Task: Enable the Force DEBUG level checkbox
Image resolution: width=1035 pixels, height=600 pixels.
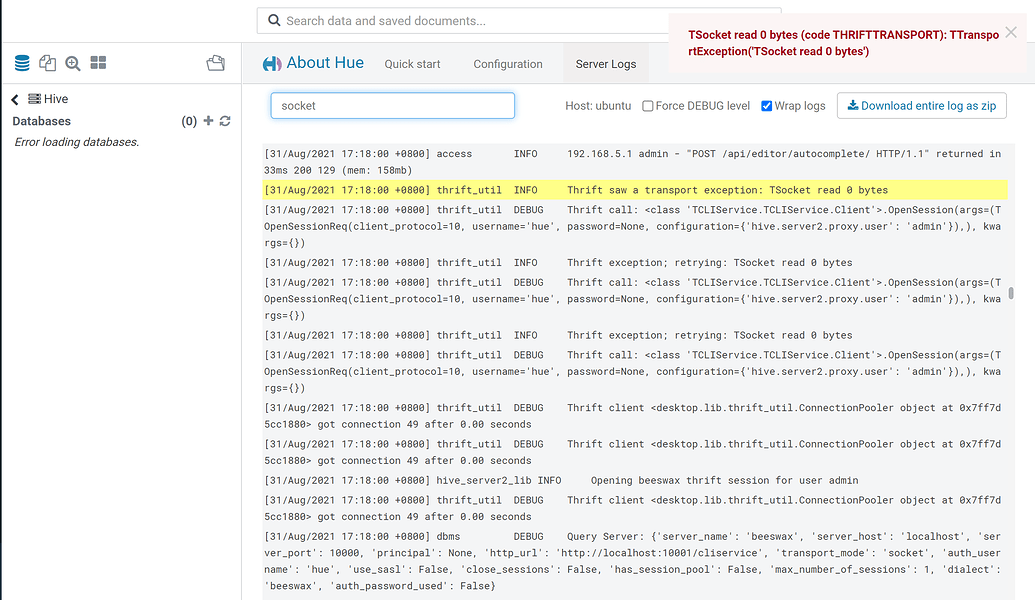Action: (x=647, y=105)
